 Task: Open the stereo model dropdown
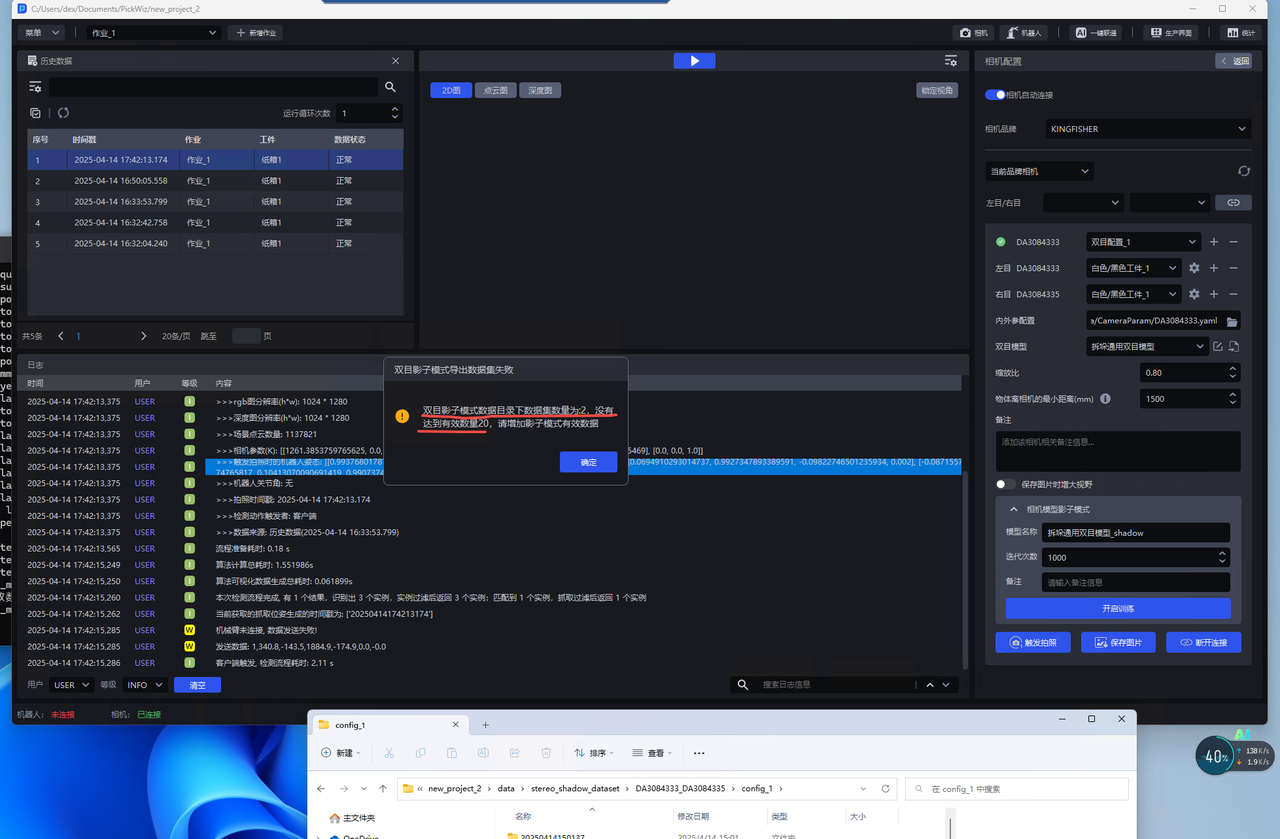click(x=1146, y=347)
